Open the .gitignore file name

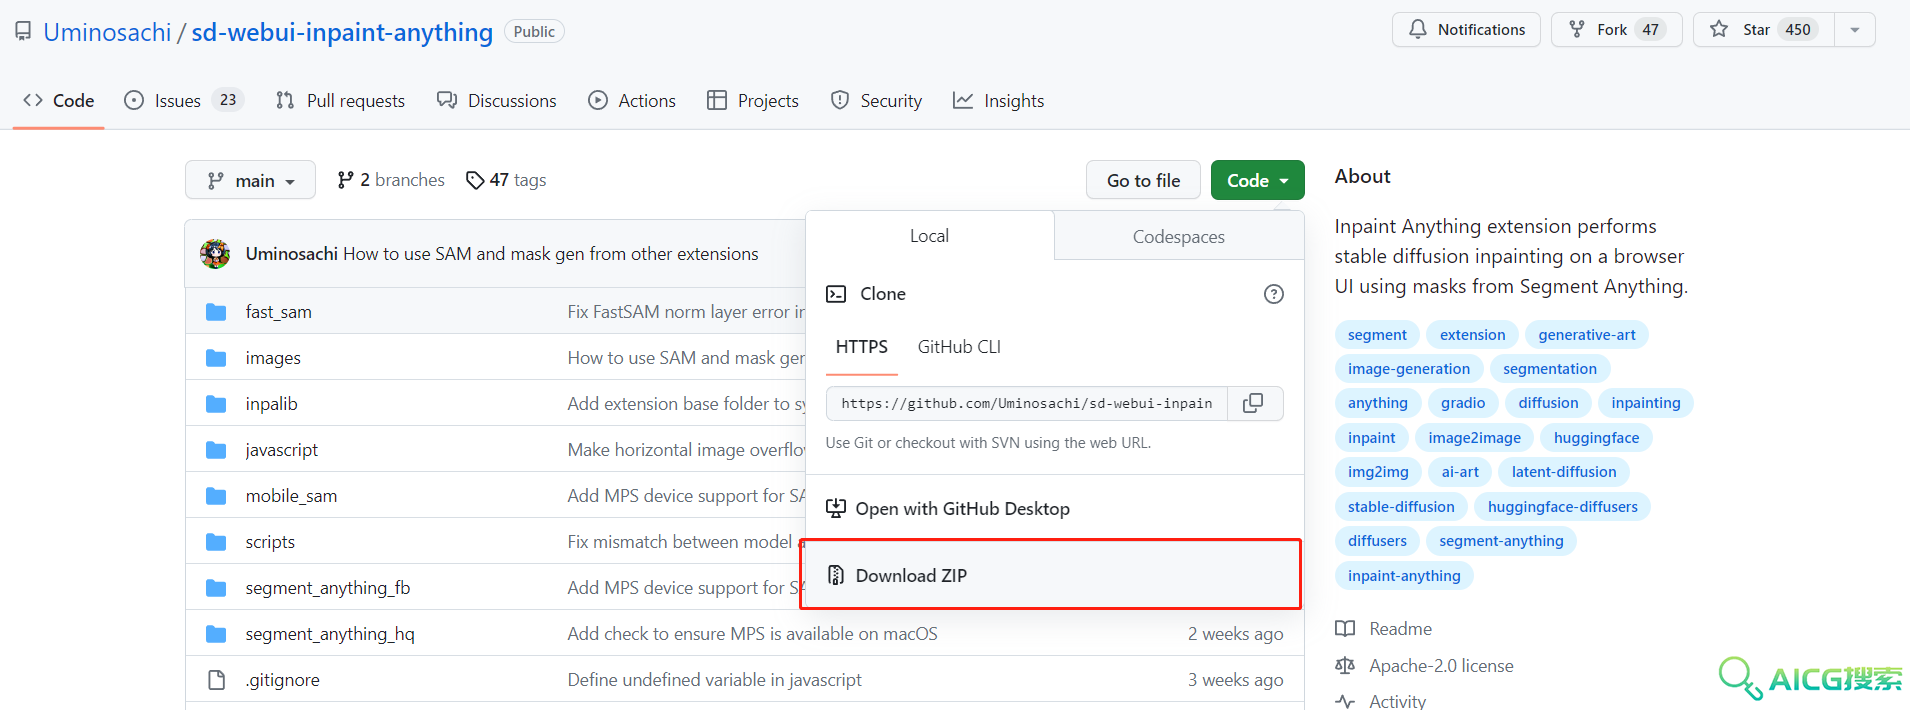click(283, 680)
